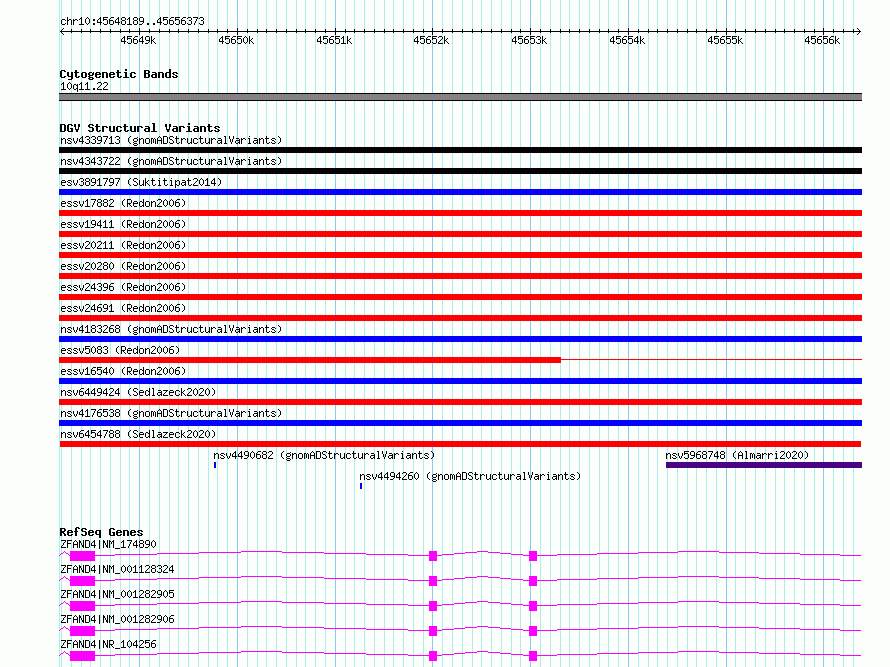This screenshot has width=890, height=667.
Task: Open the esv3891797 Suktitipat2014 label
Action: (141, 182)
